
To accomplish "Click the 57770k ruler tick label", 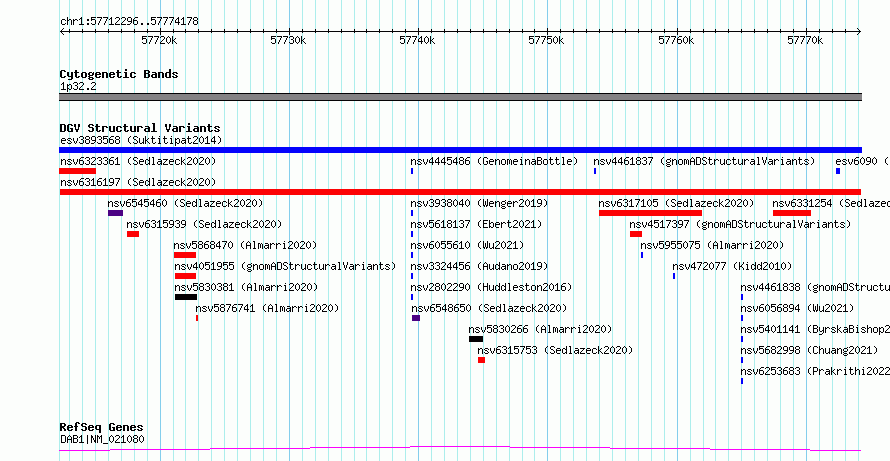I will pyautogui.click(x=805, y=40).
